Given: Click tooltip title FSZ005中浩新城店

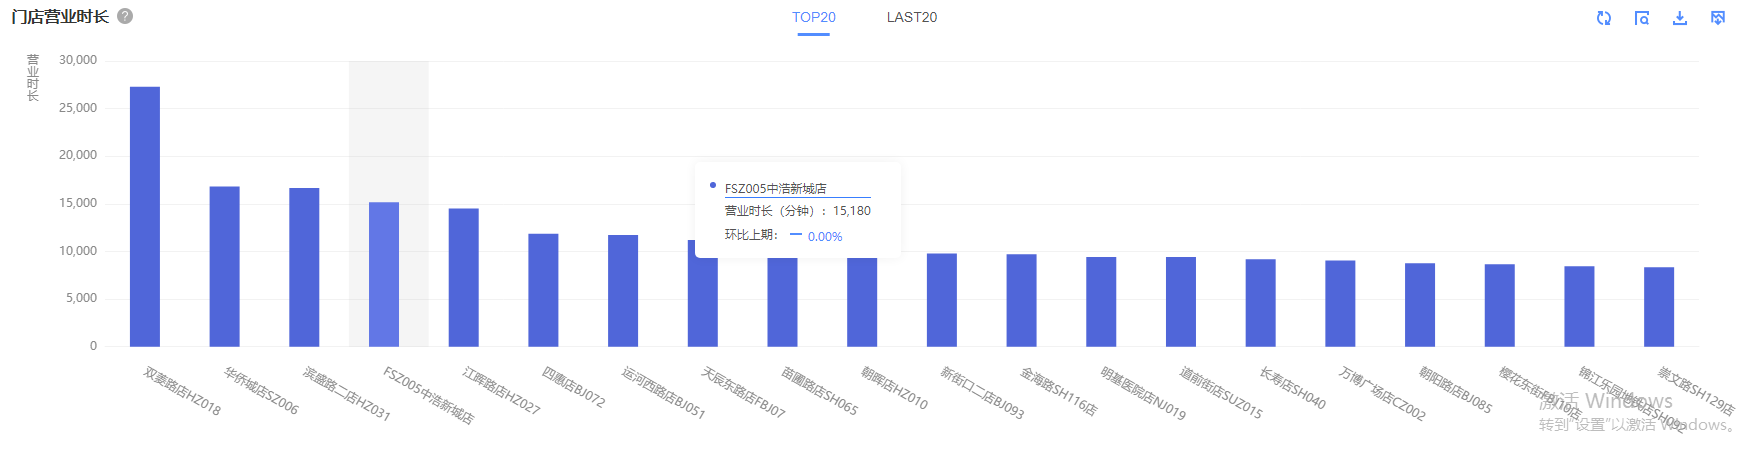Looking at the screenshot, I should tap(776, 188).
